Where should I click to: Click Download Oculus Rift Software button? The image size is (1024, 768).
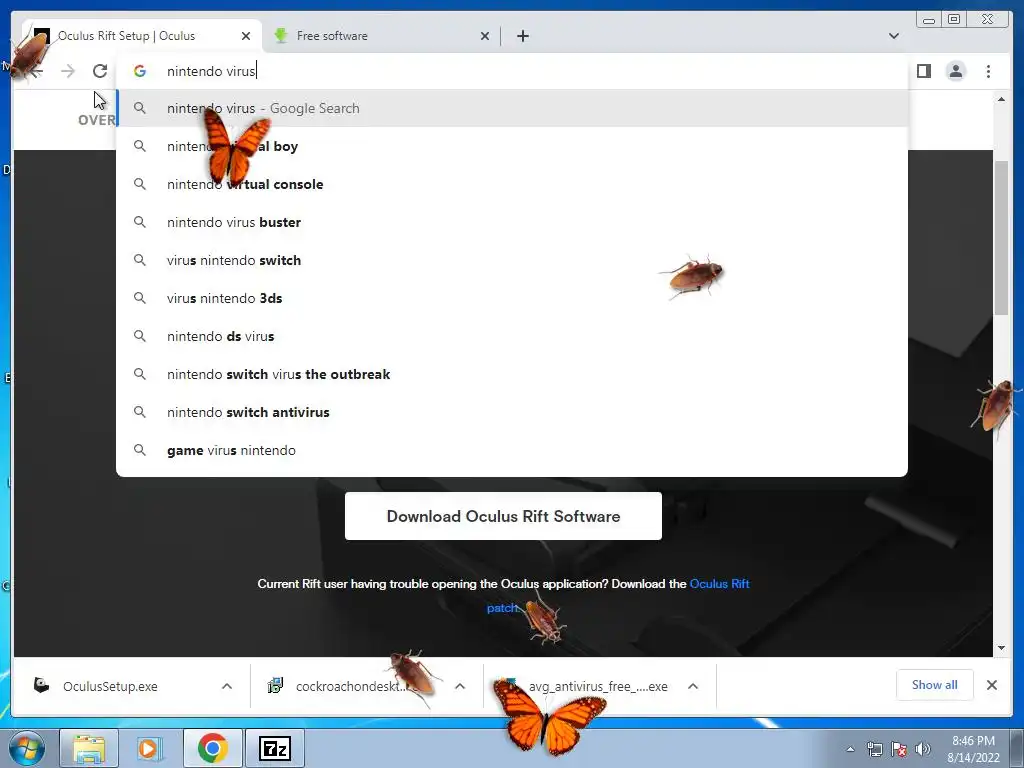[503, 516]
